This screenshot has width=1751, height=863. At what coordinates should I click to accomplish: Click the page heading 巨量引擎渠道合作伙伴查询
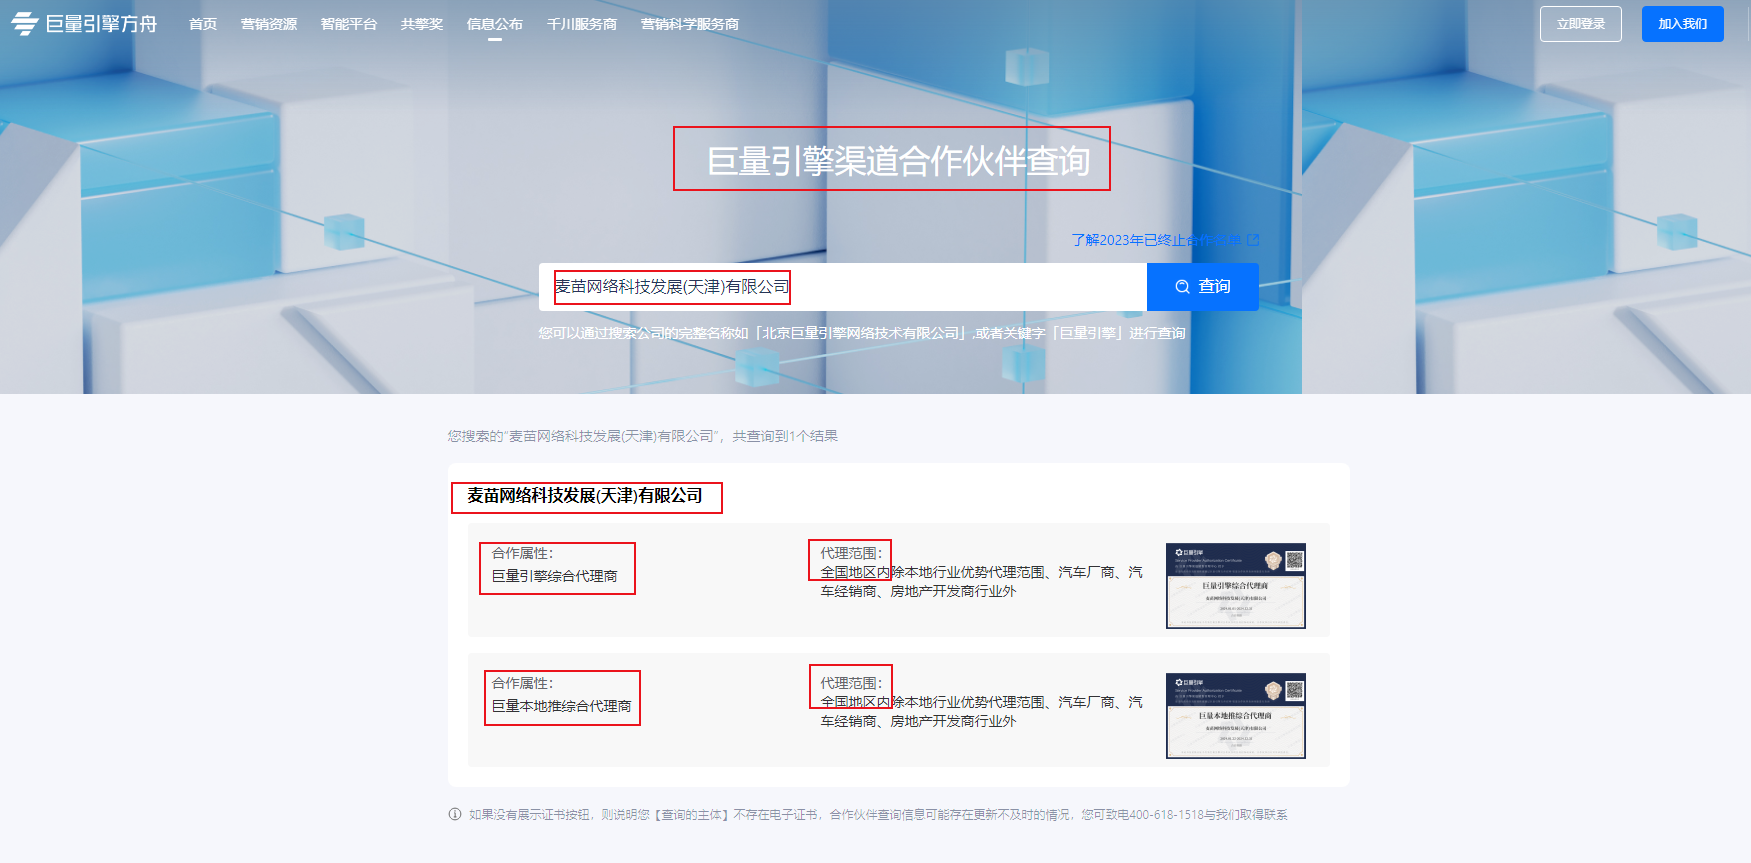tap(898, 161)
